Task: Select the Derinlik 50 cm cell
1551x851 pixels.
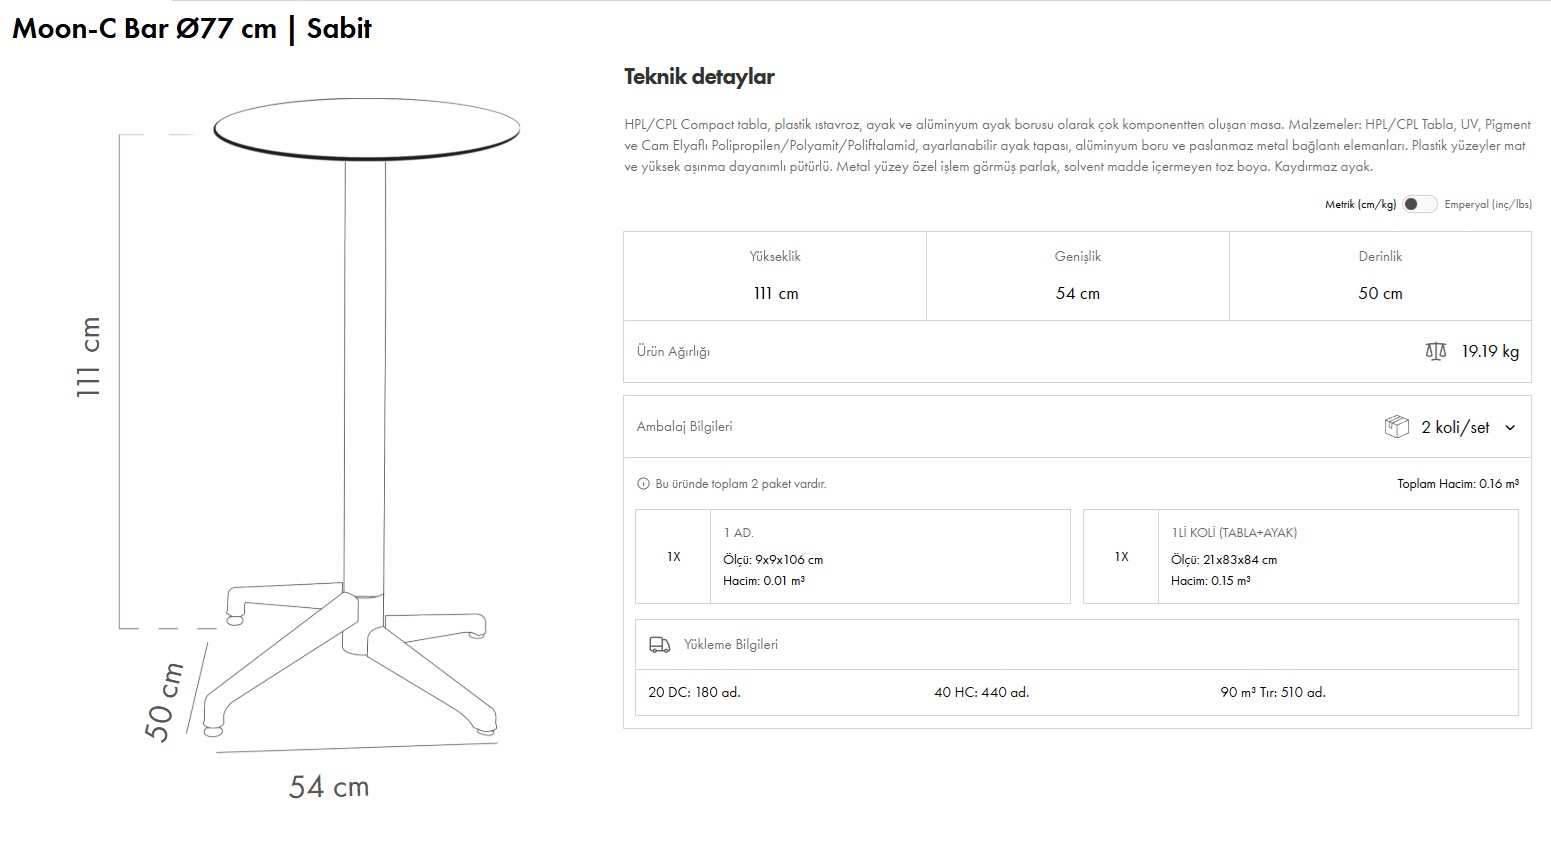Action: click(x=1380, y=276)
